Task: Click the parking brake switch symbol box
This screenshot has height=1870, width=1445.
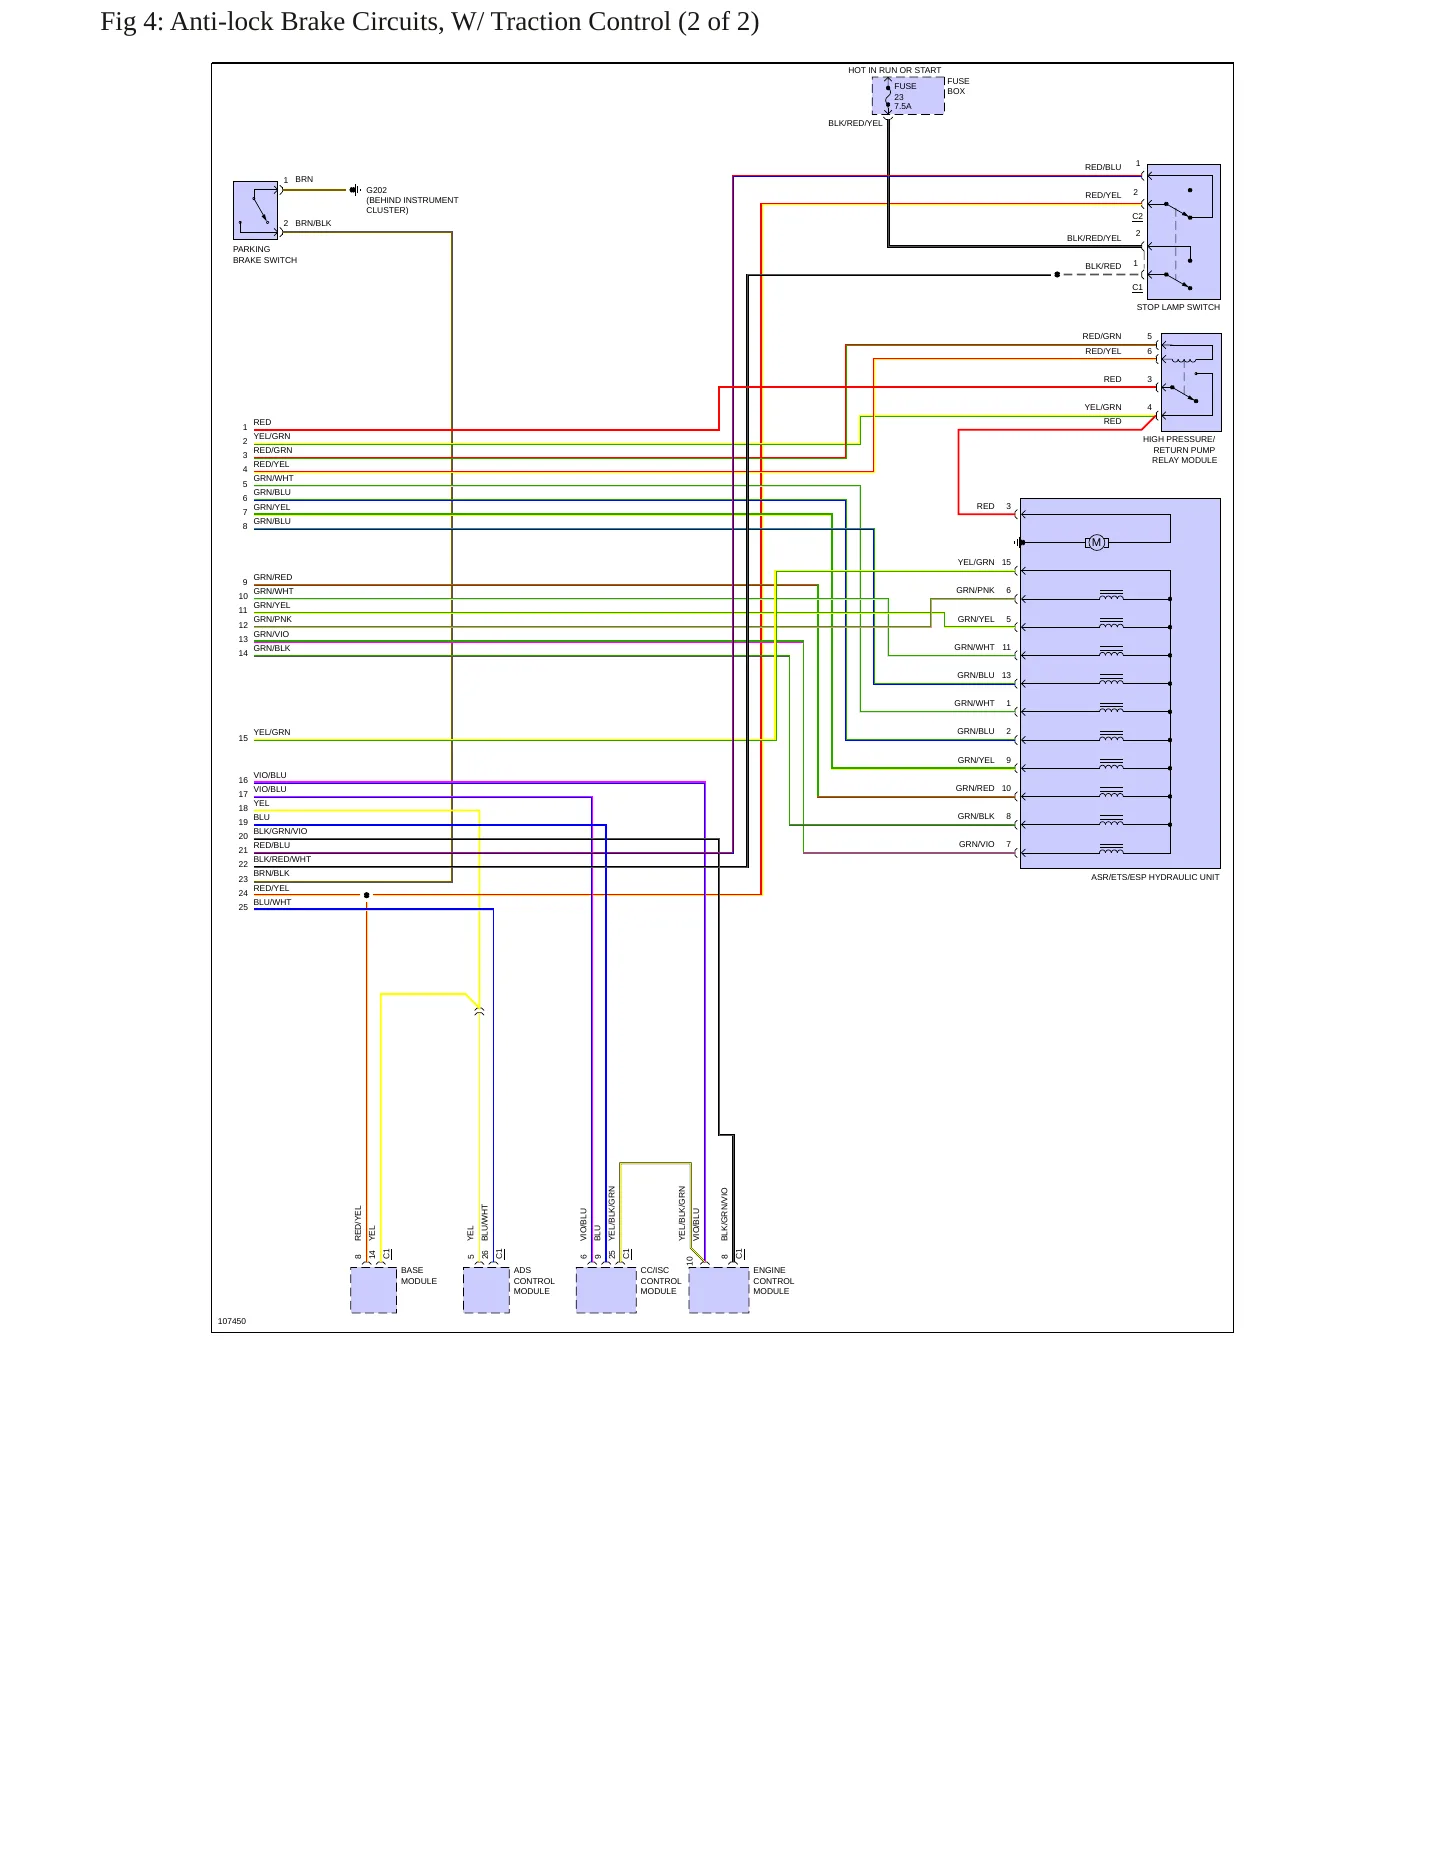Action: [255, 210]
